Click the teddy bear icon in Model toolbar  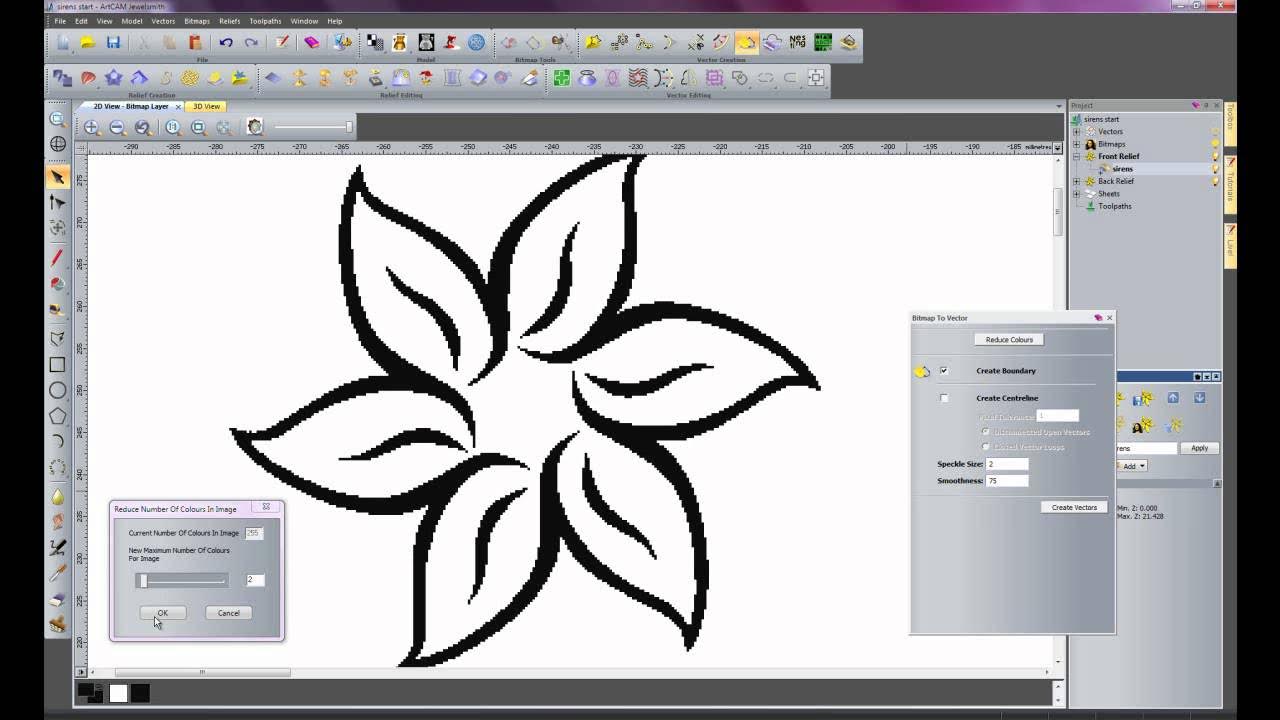[x=400, y=42]
